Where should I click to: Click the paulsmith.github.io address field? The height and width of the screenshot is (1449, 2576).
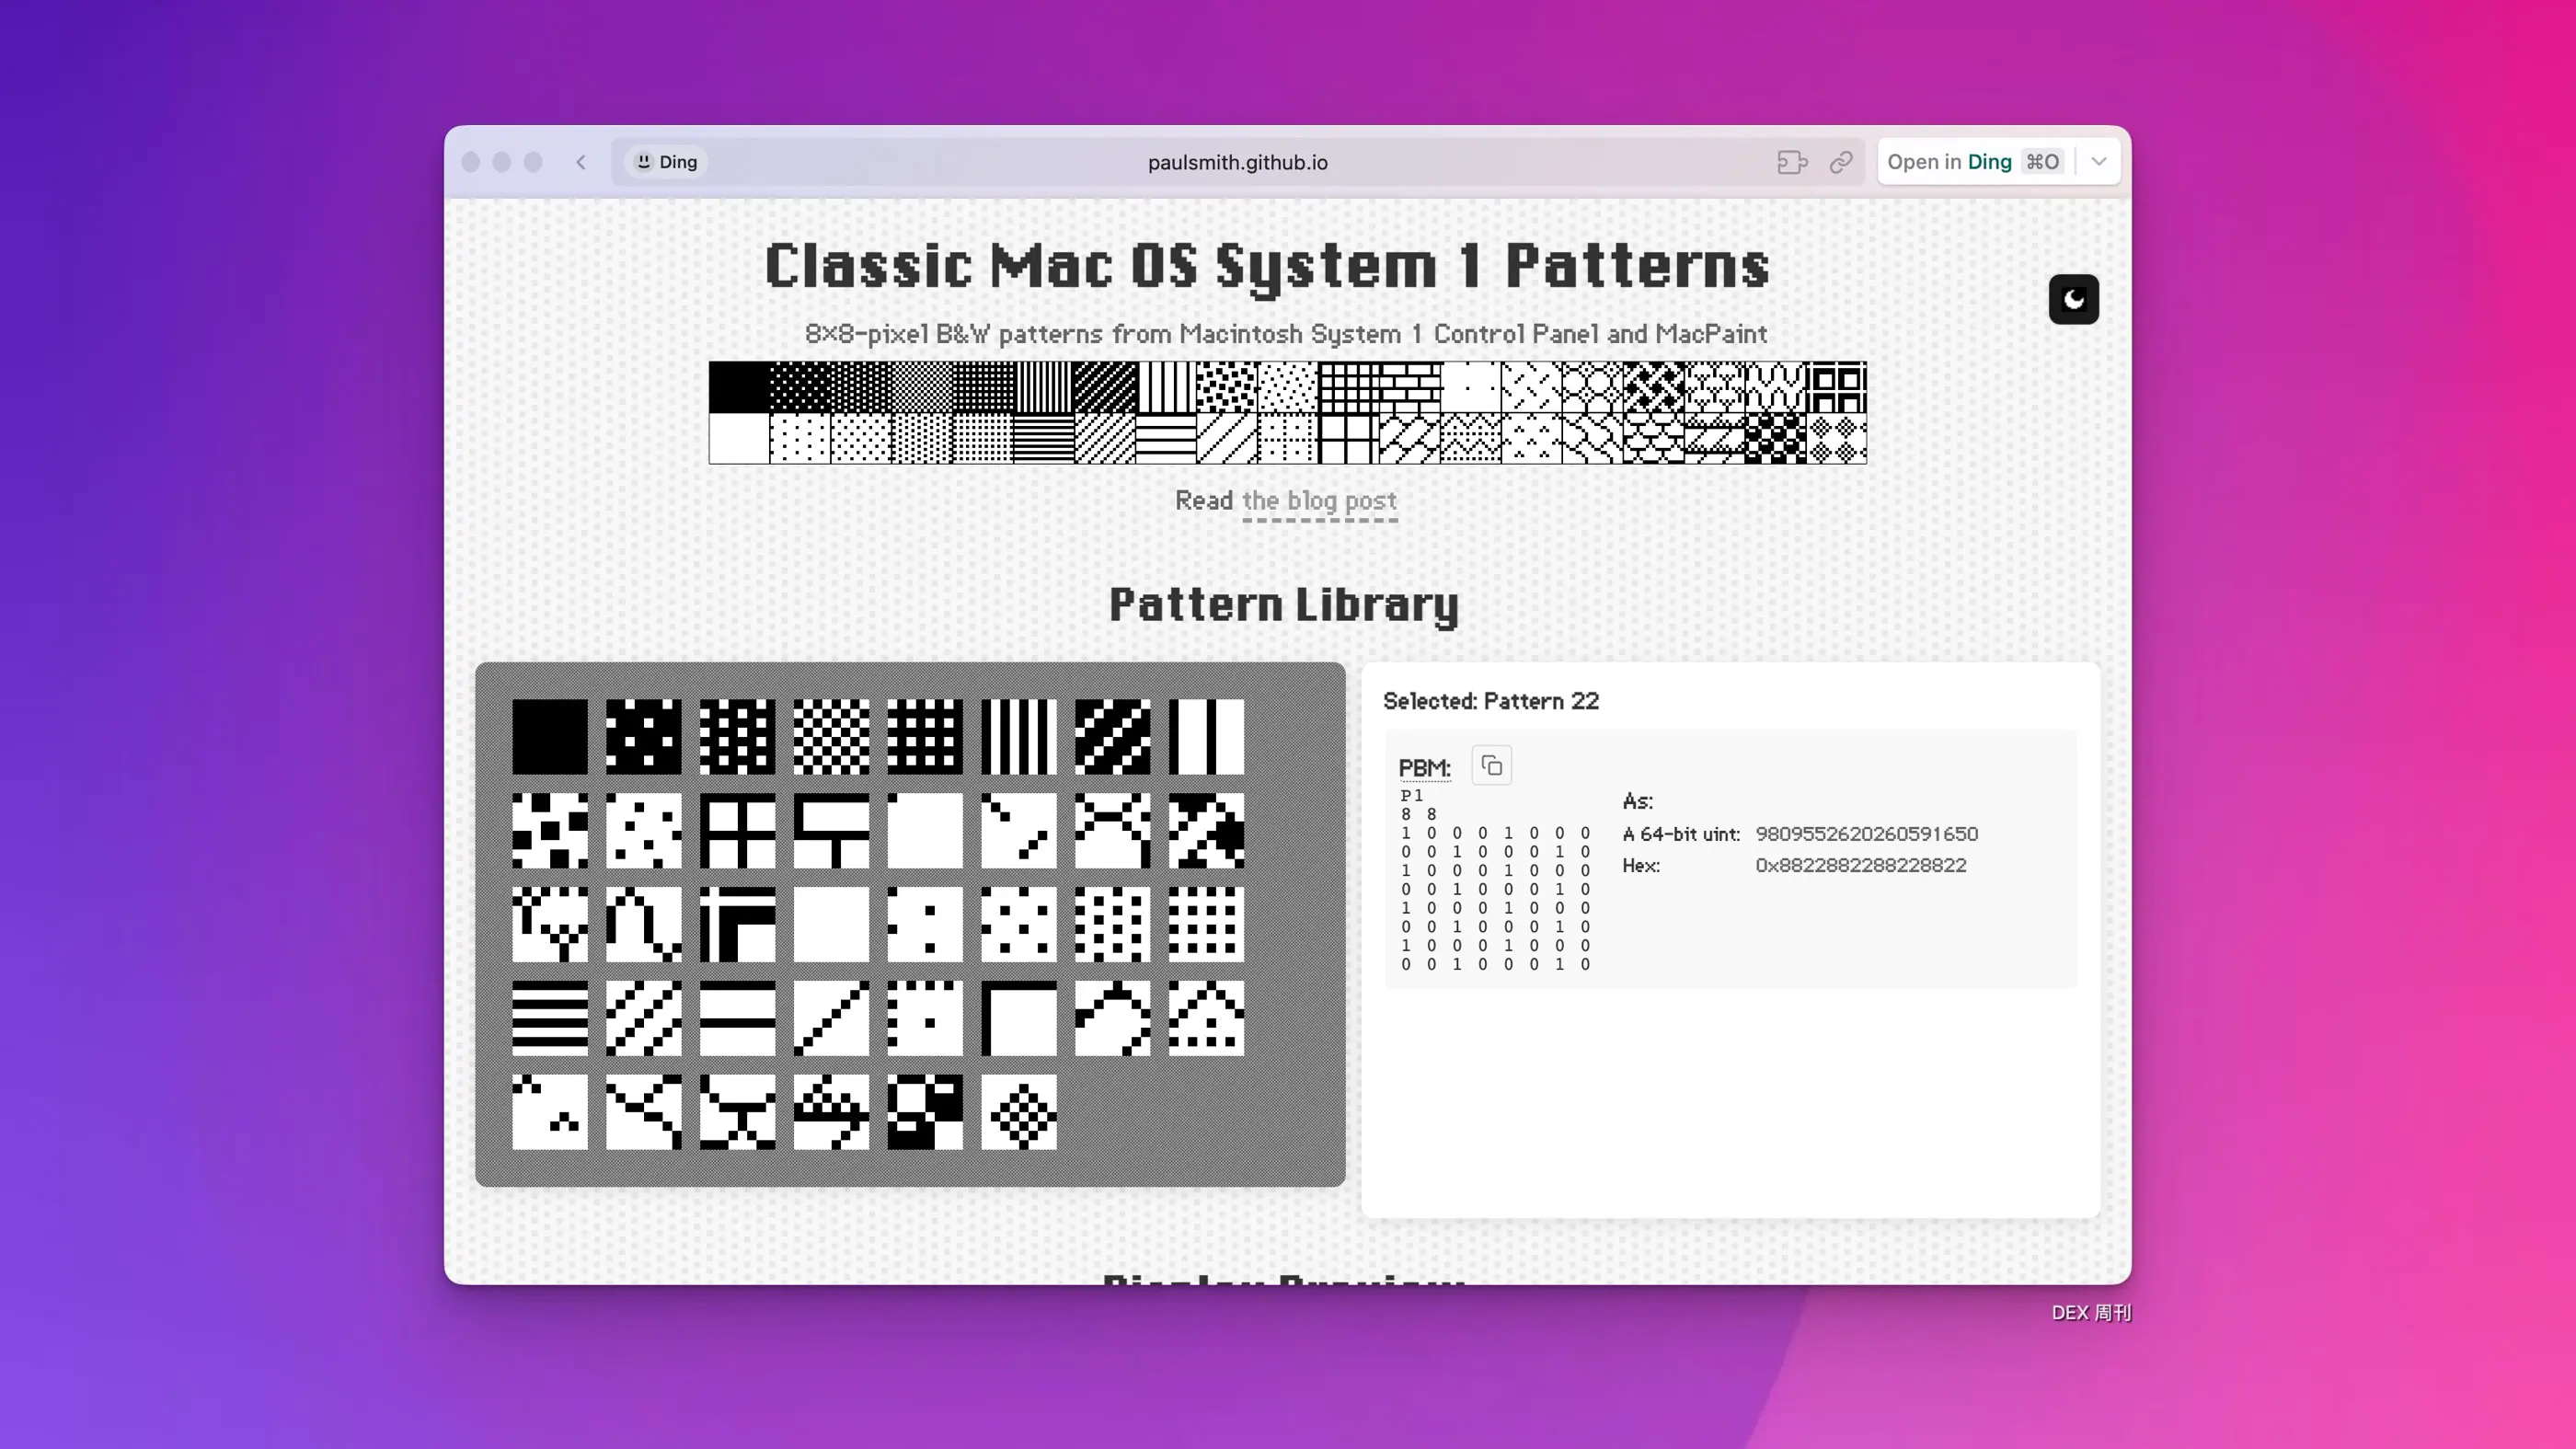[x=1237, y=162]
